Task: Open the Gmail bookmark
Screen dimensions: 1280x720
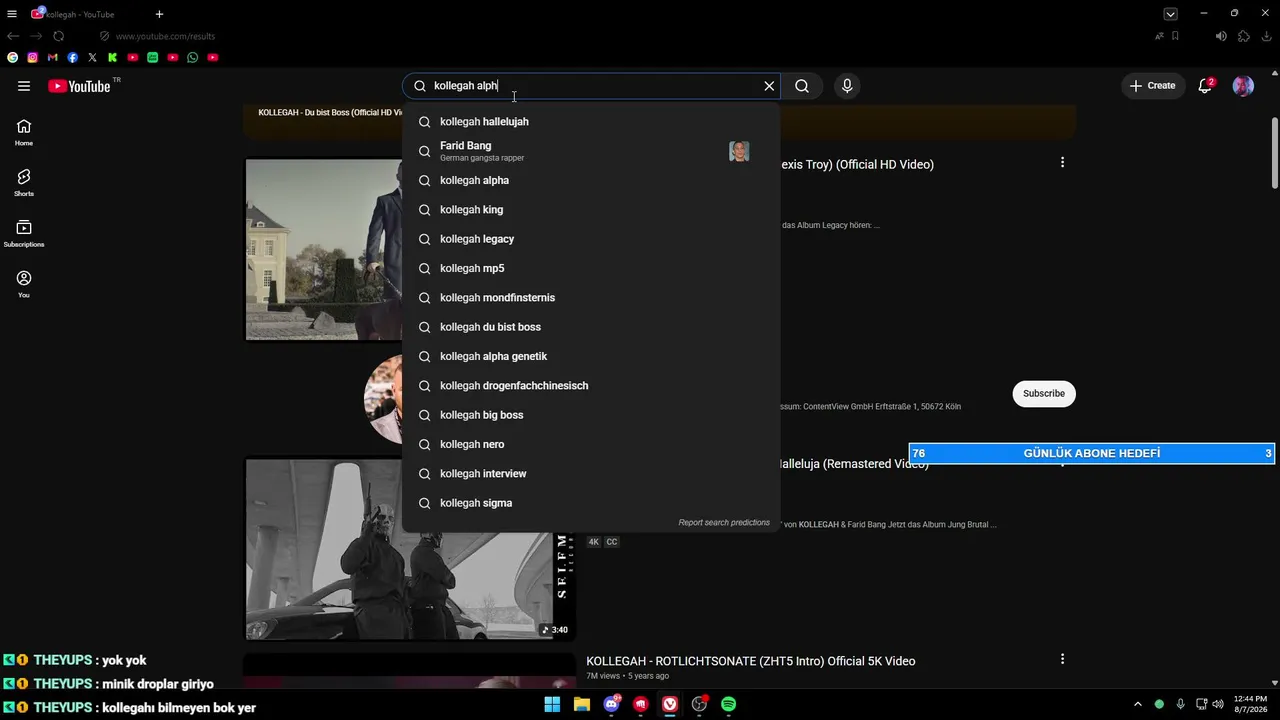Action: point(53,58)
